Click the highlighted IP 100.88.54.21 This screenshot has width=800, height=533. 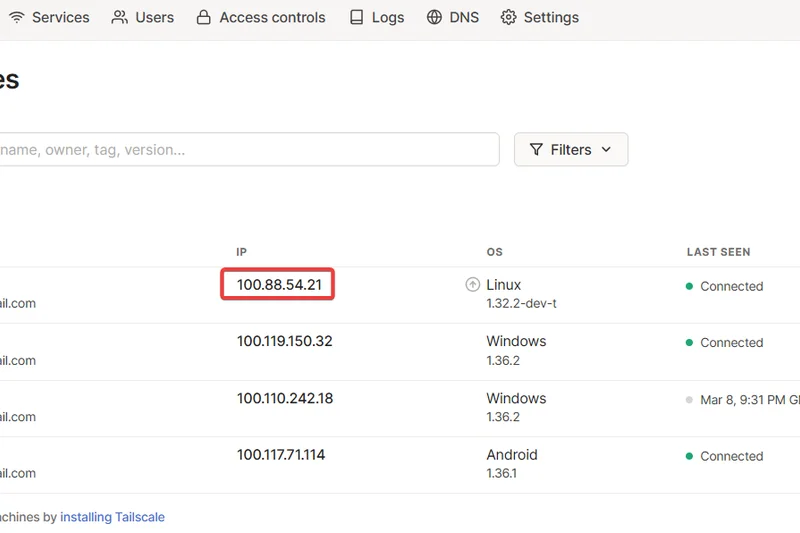coord(279,285)
